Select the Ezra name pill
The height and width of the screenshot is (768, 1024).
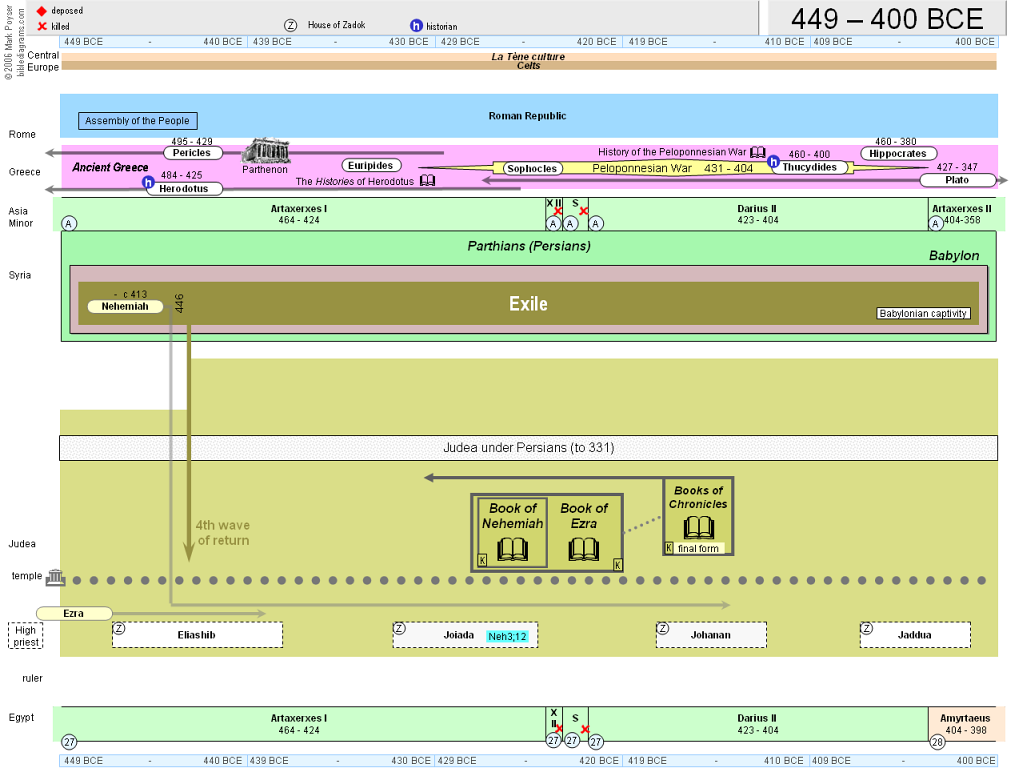click(x=74, y=613)
